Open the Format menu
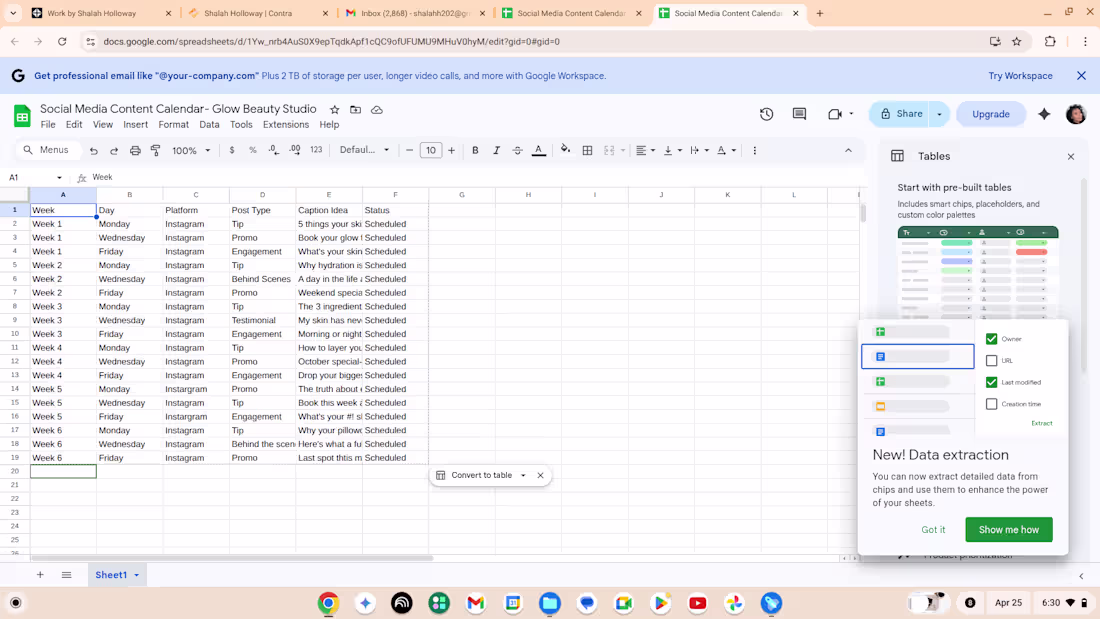 pos(173,125)
